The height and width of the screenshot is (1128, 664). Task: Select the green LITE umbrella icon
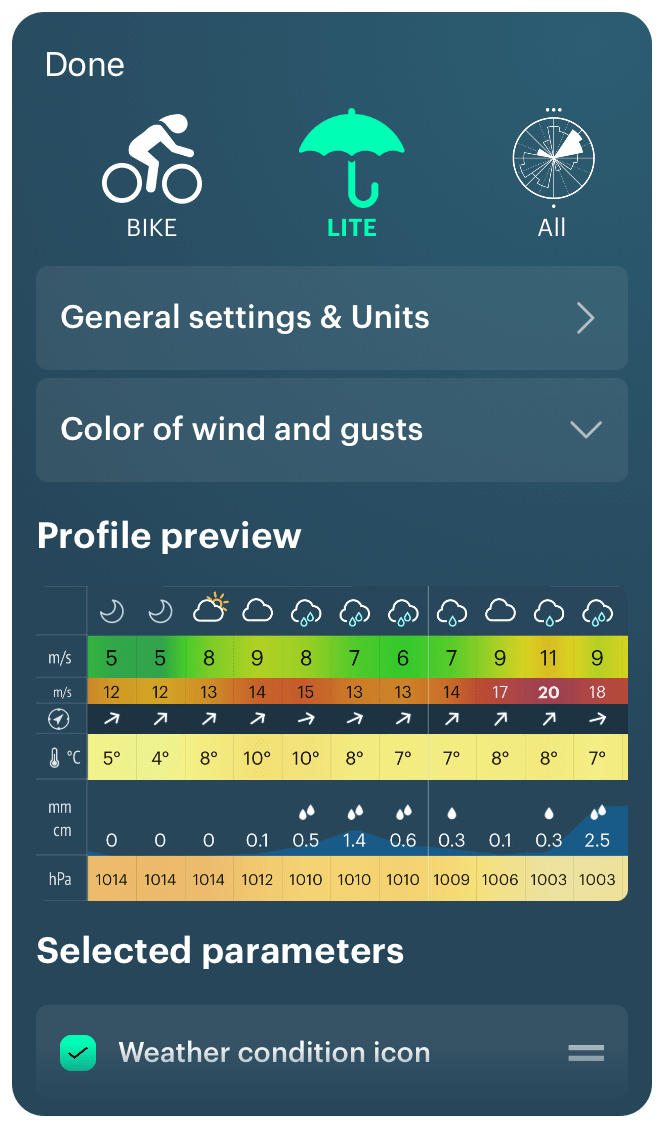[351, 157]
